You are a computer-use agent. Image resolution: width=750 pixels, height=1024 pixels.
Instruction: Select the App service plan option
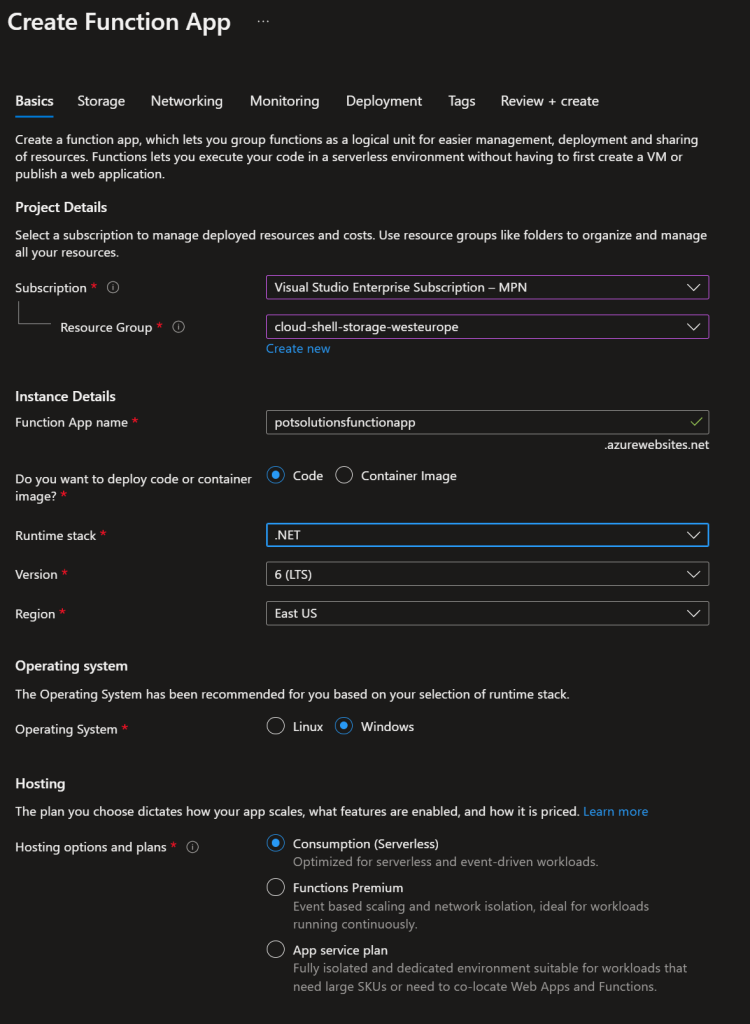pos(276,949)
